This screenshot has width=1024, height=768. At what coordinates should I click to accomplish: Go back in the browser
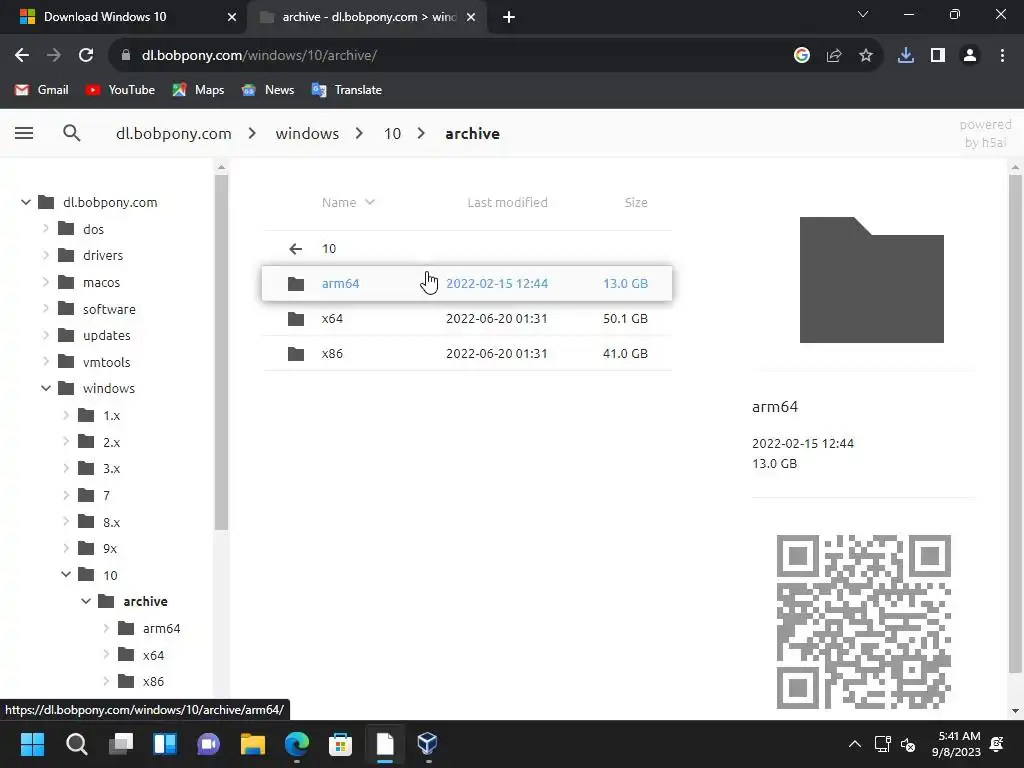[22, 56]
